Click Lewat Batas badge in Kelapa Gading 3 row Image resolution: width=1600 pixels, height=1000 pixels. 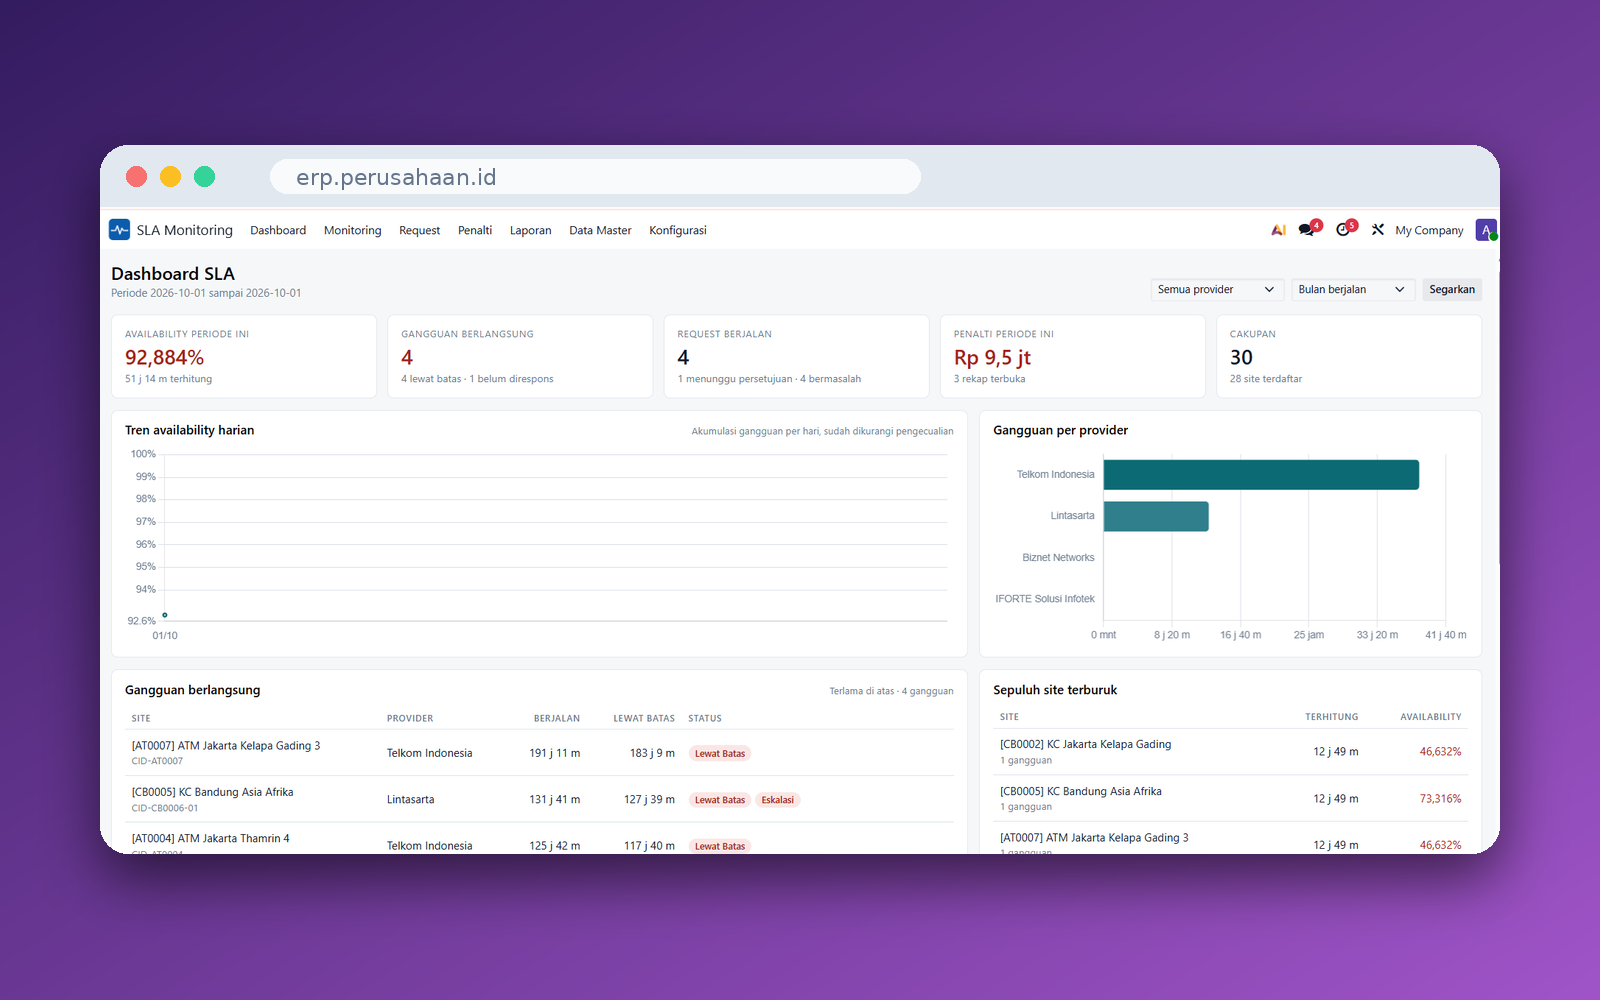pyautogui.click(x=720, y=753)
